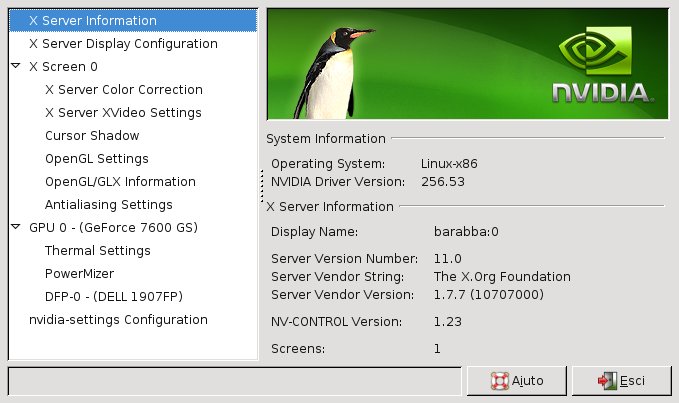Click the status bar field at bottom
Image resolution: width=679 pixels, height=403 pixels.
pyautogui.click(x=235, y=381)
